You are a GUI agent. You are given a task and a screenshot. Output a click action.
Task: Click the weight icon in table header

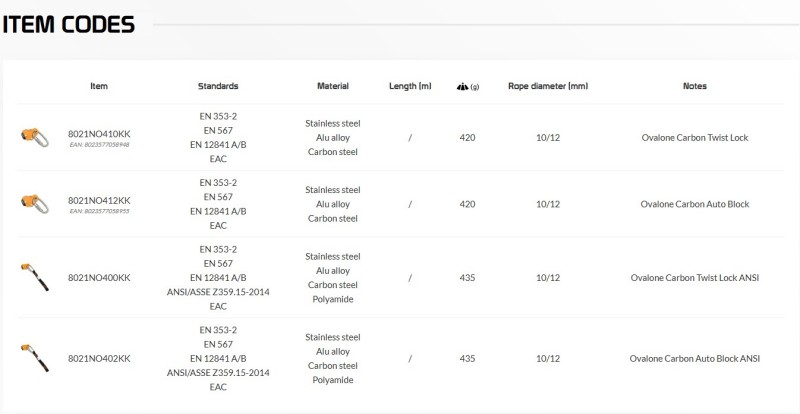(x=462, y=87)
